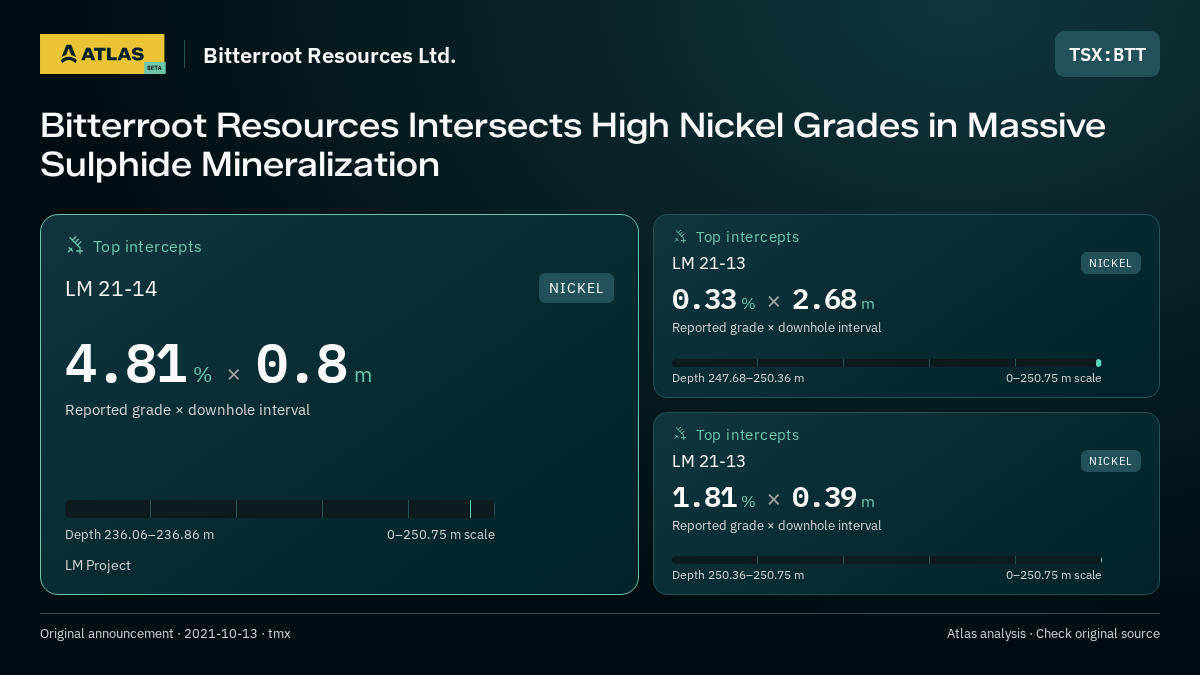Click the Depth 250.36–250.75 m label
Image resolution: width=1200 pixels, height=675 pixels.
tap(738, 575)
